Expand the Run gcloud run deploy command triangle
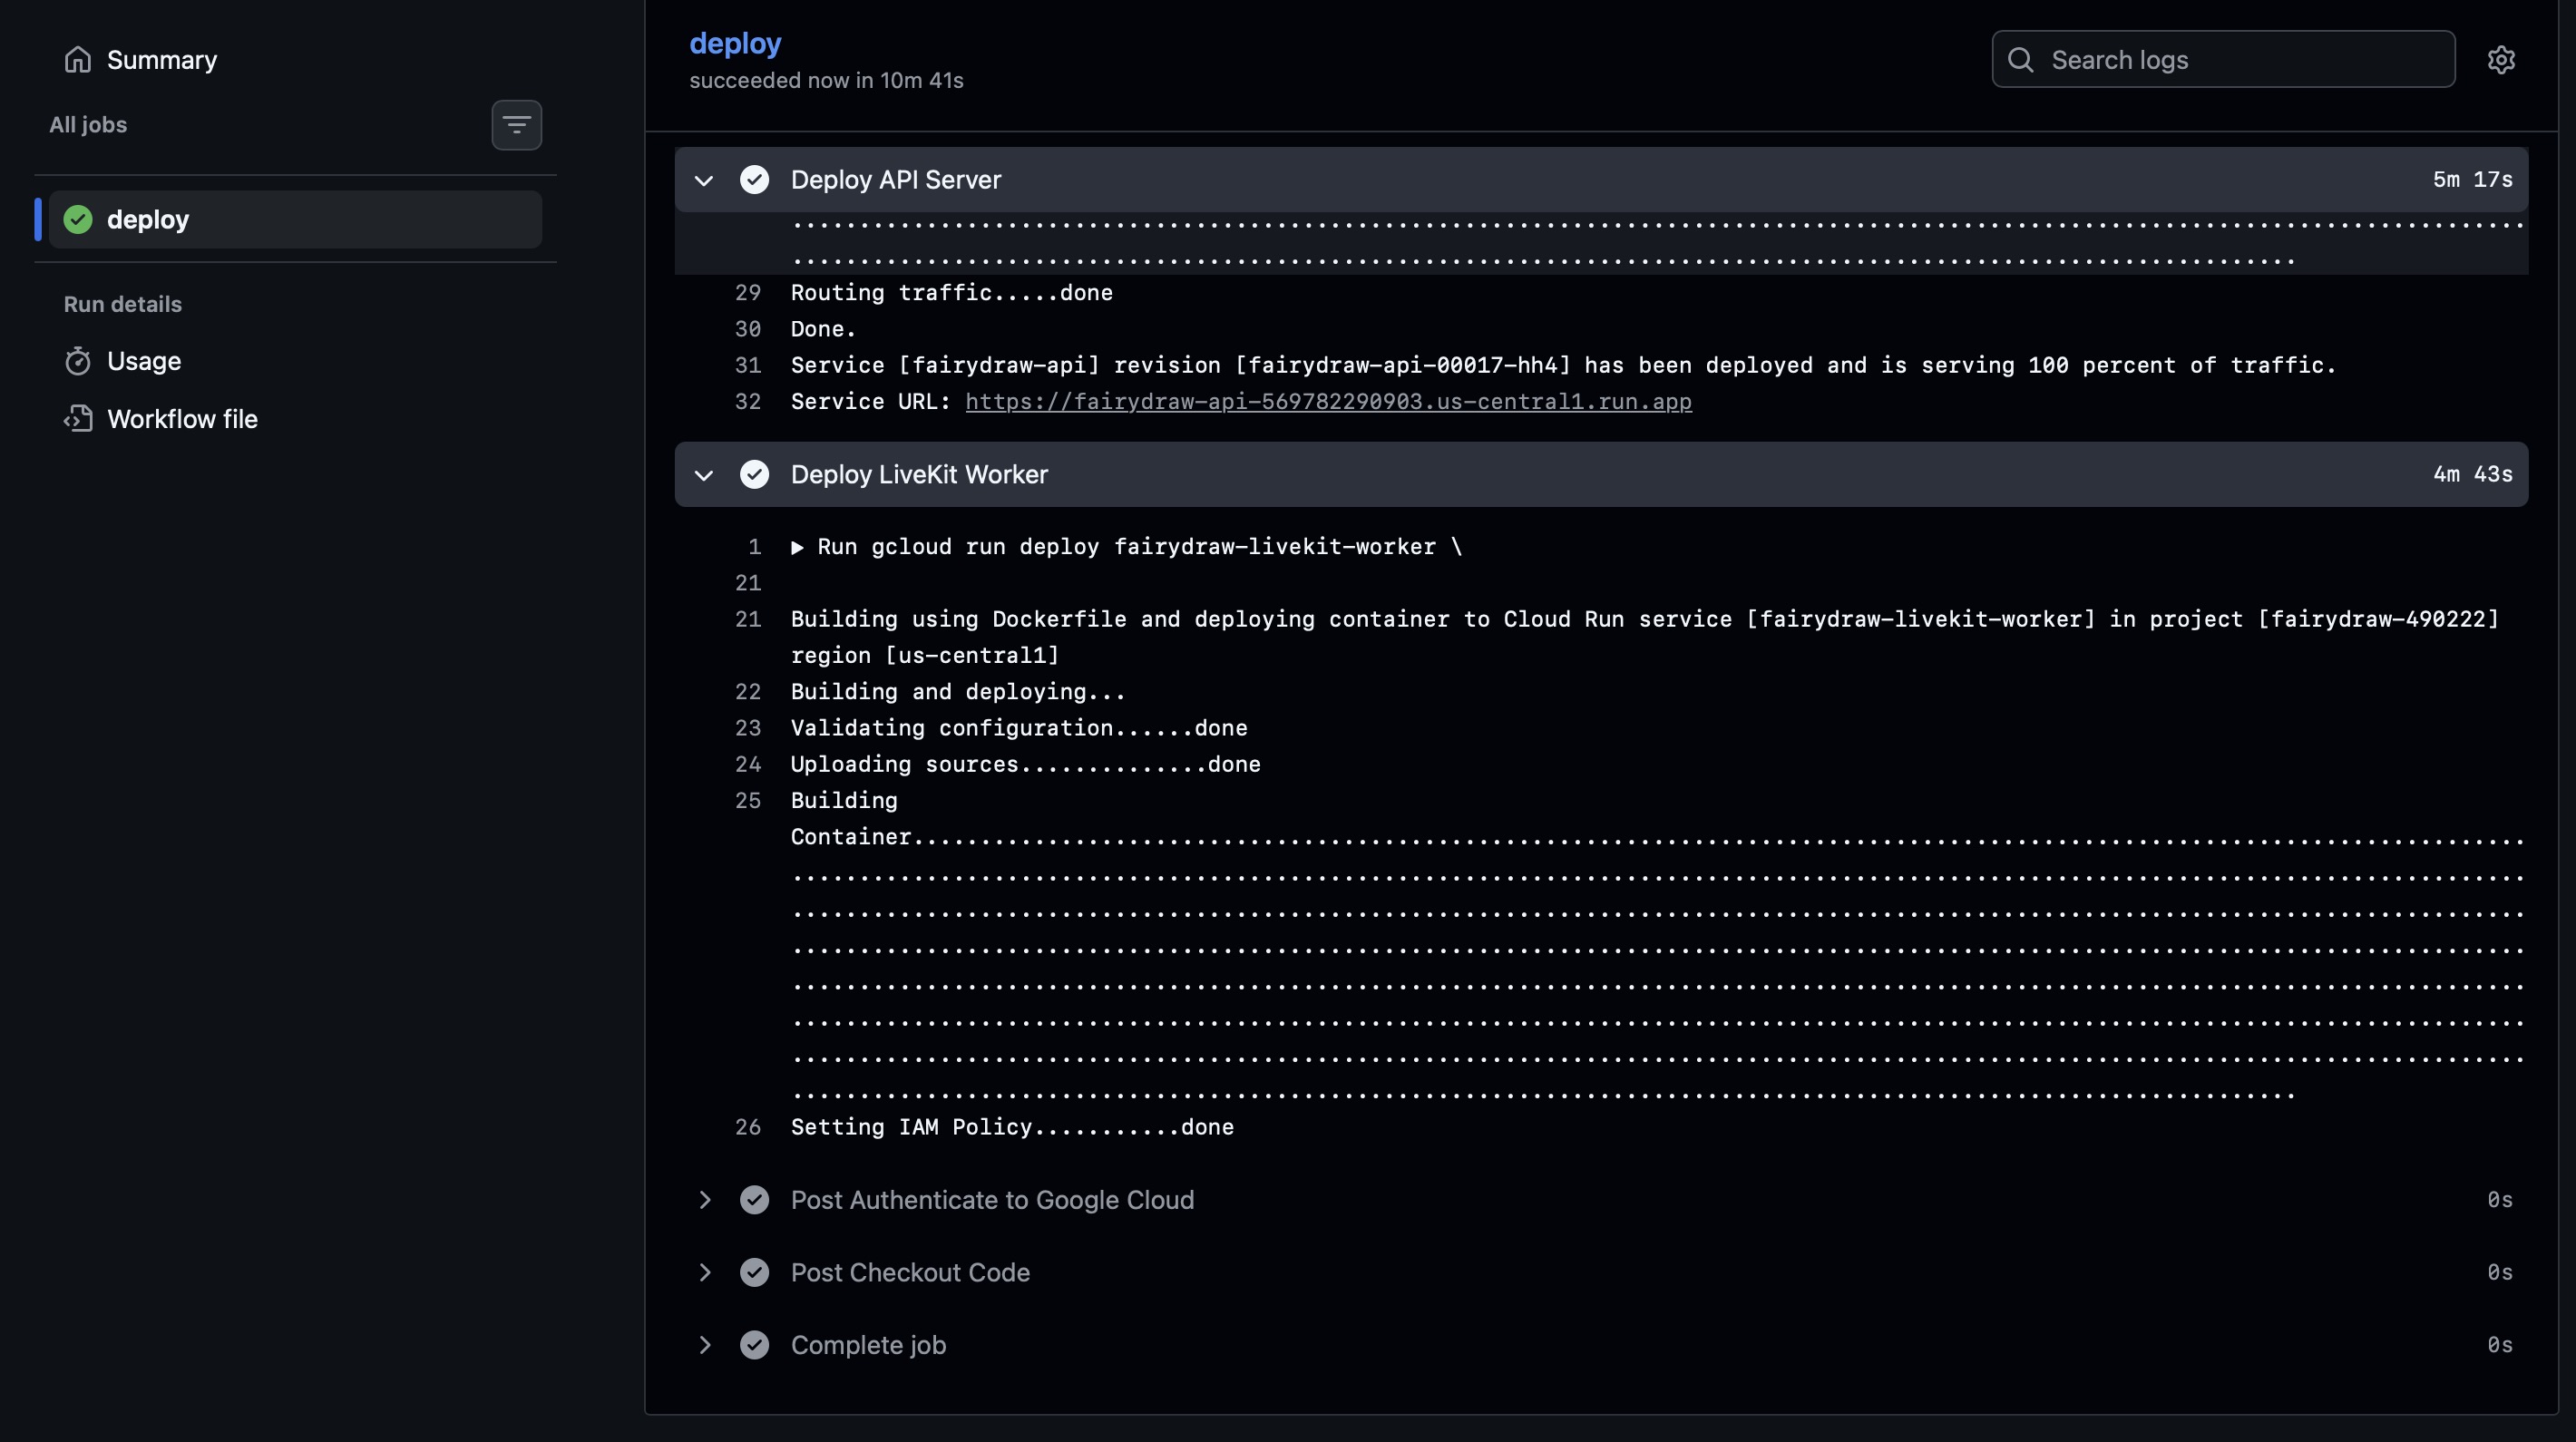 point(797,547)
